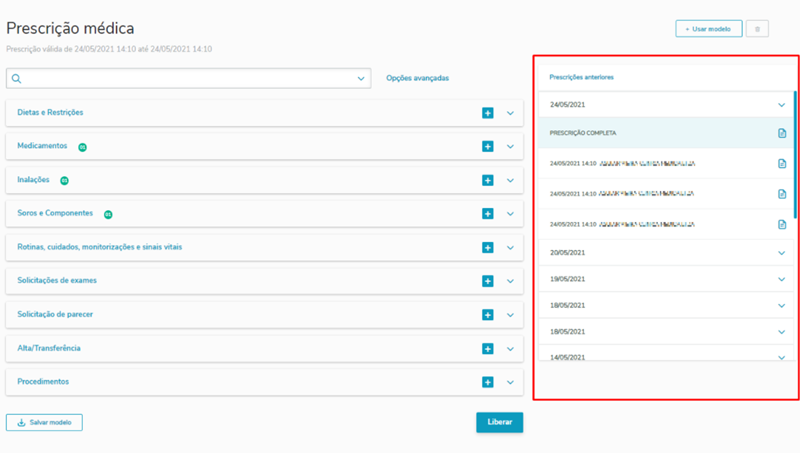The image size is (800, 453).
Task: Click the previous prescriptions scrollbar
Action: tap(795, 155)
